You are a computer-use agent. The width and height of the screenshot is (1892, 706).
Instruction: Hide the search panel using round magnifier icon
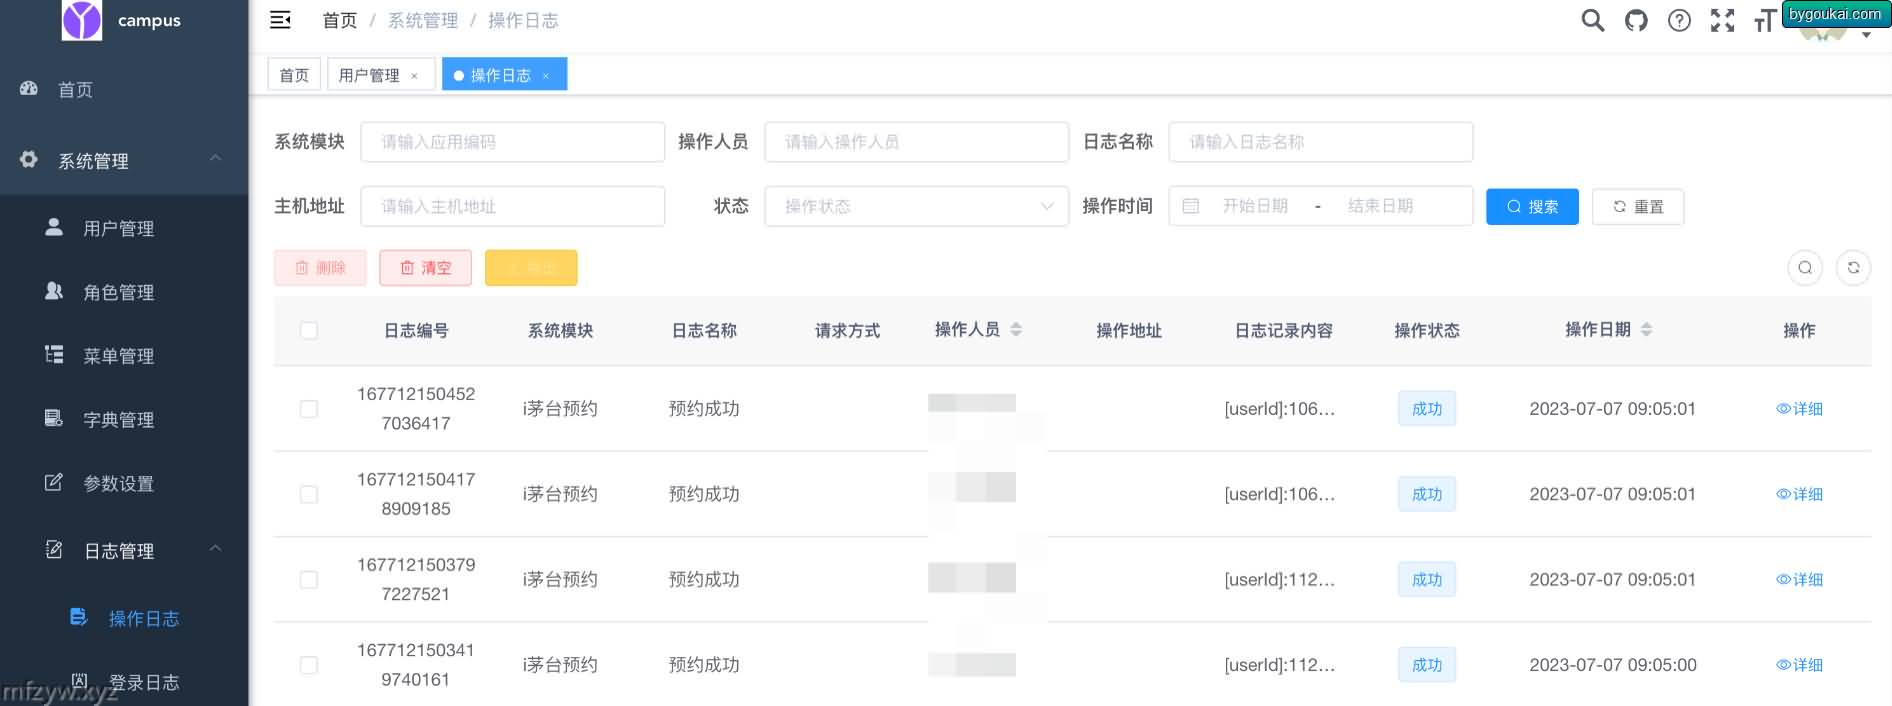coord(1804,267)
